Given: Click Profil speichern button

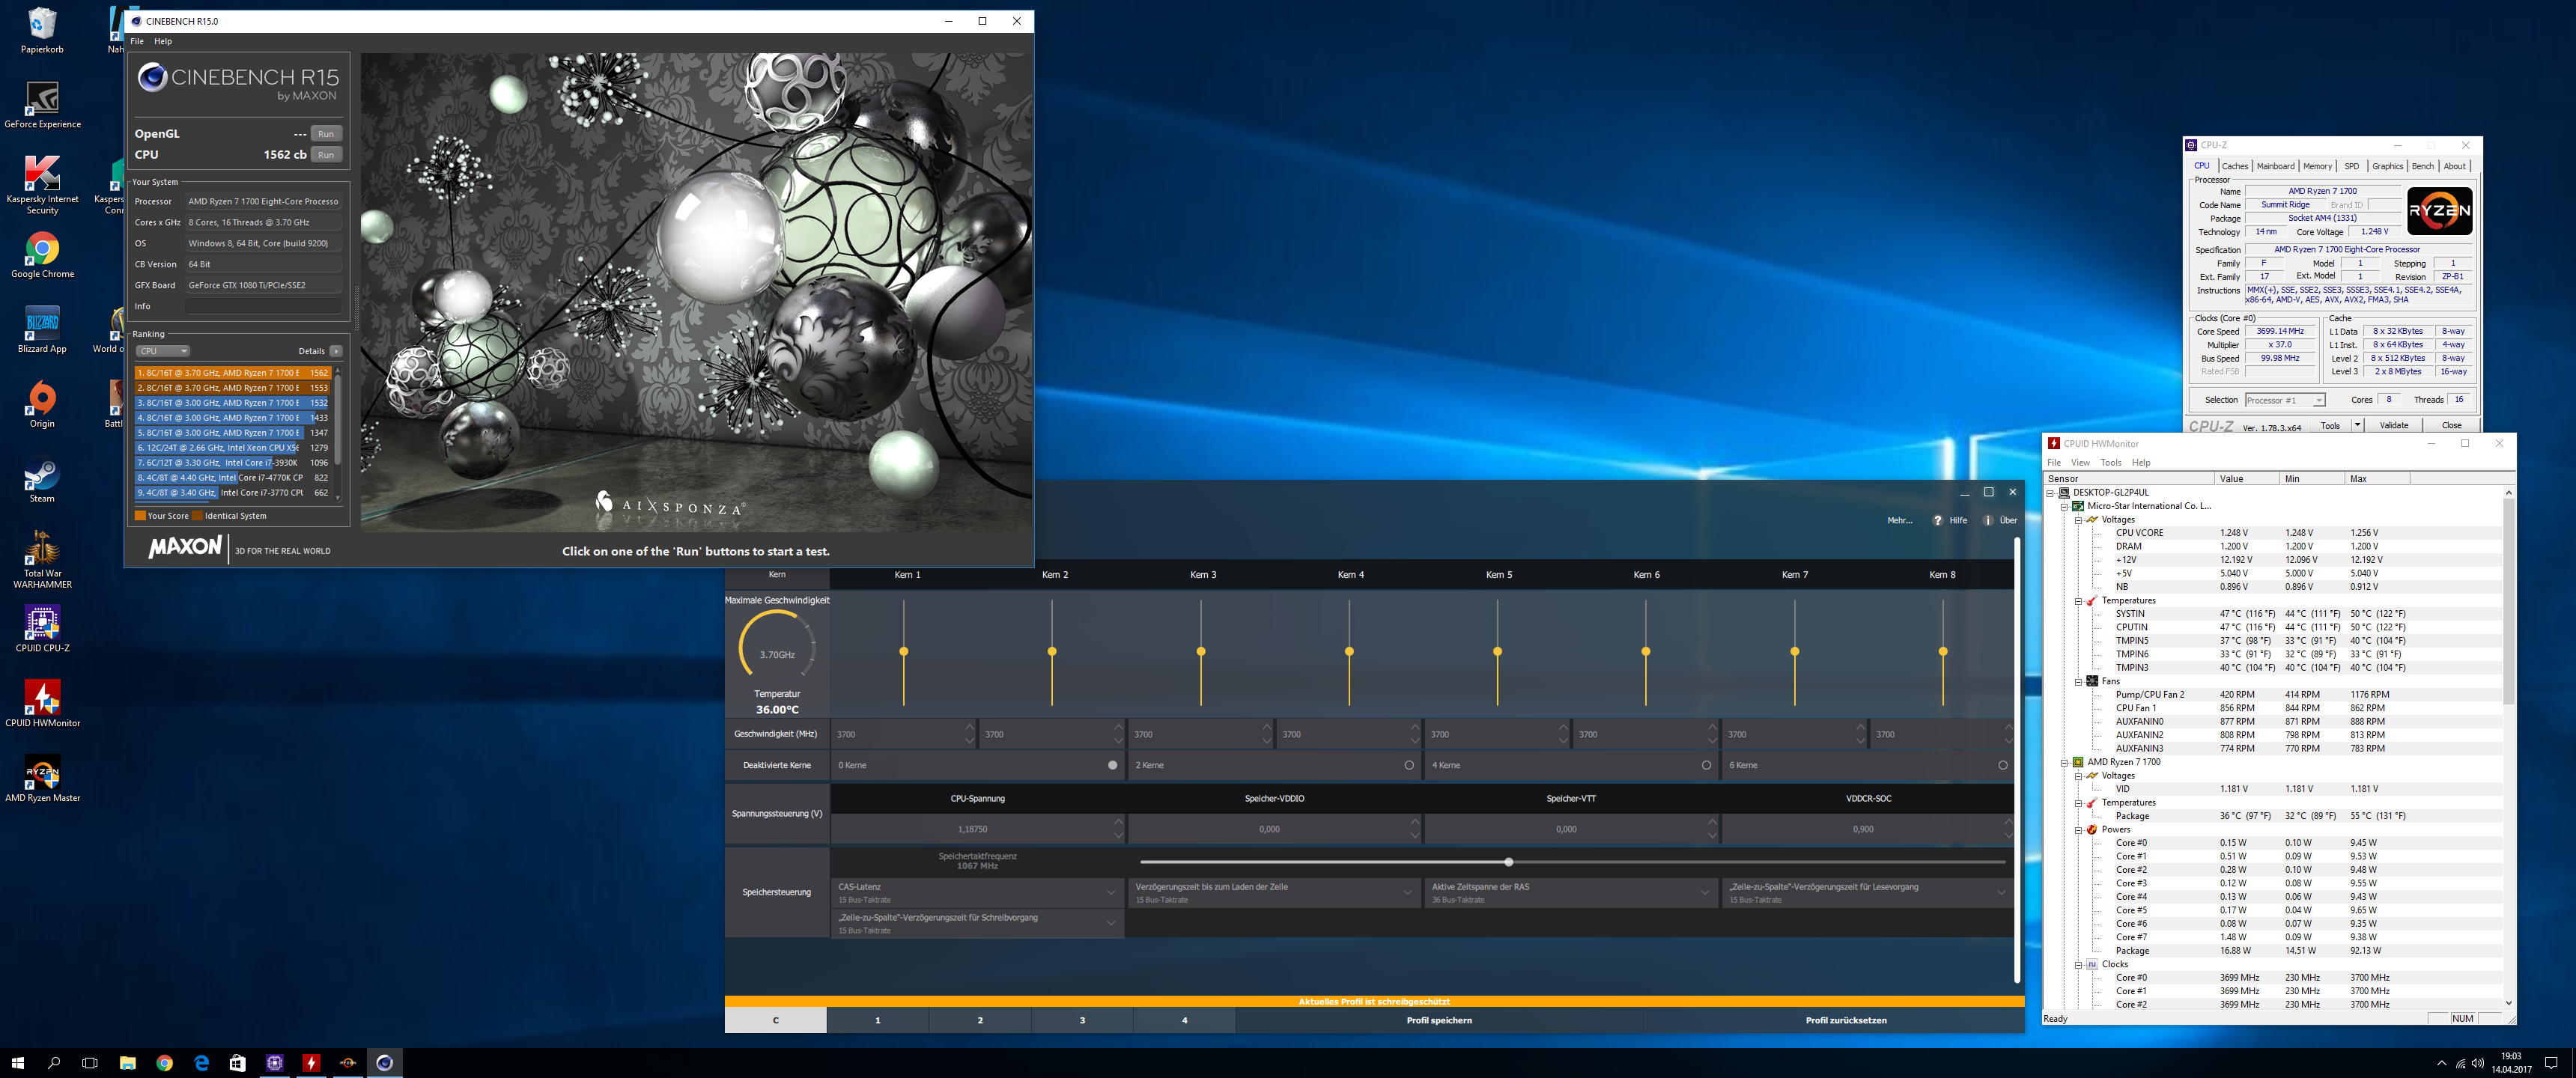Looking at the screenshot, I should pyautogui.click(x=1438, y=1020).
